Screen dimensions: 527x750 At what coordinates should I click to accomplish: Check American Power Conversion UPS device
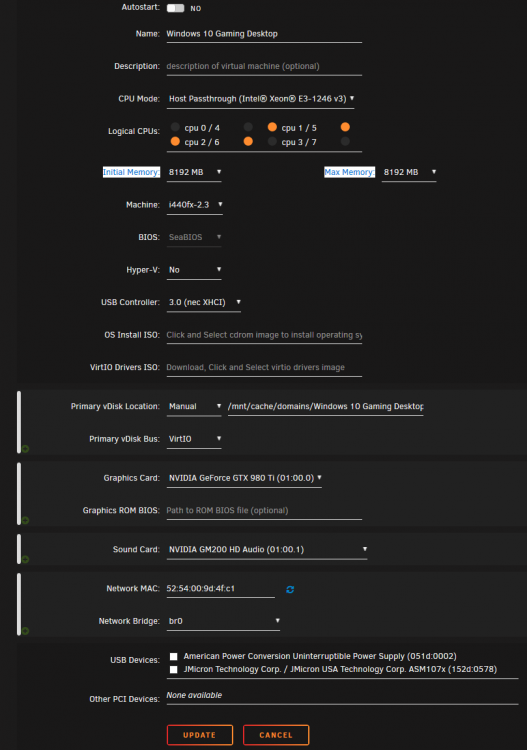[x=174, y=656]
